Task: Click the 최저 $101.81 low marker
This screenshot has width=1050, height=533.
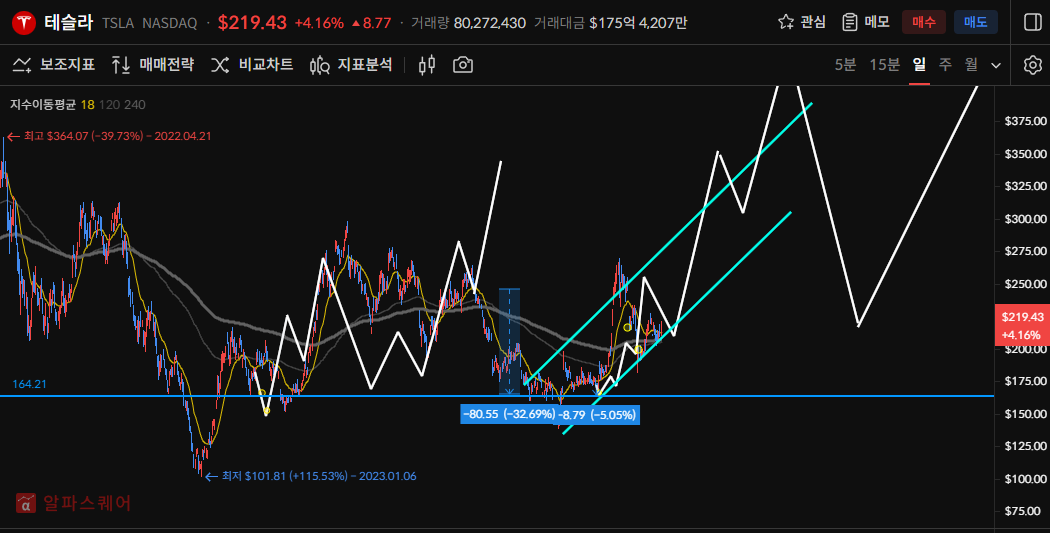Action: click(x=311, y=476)
